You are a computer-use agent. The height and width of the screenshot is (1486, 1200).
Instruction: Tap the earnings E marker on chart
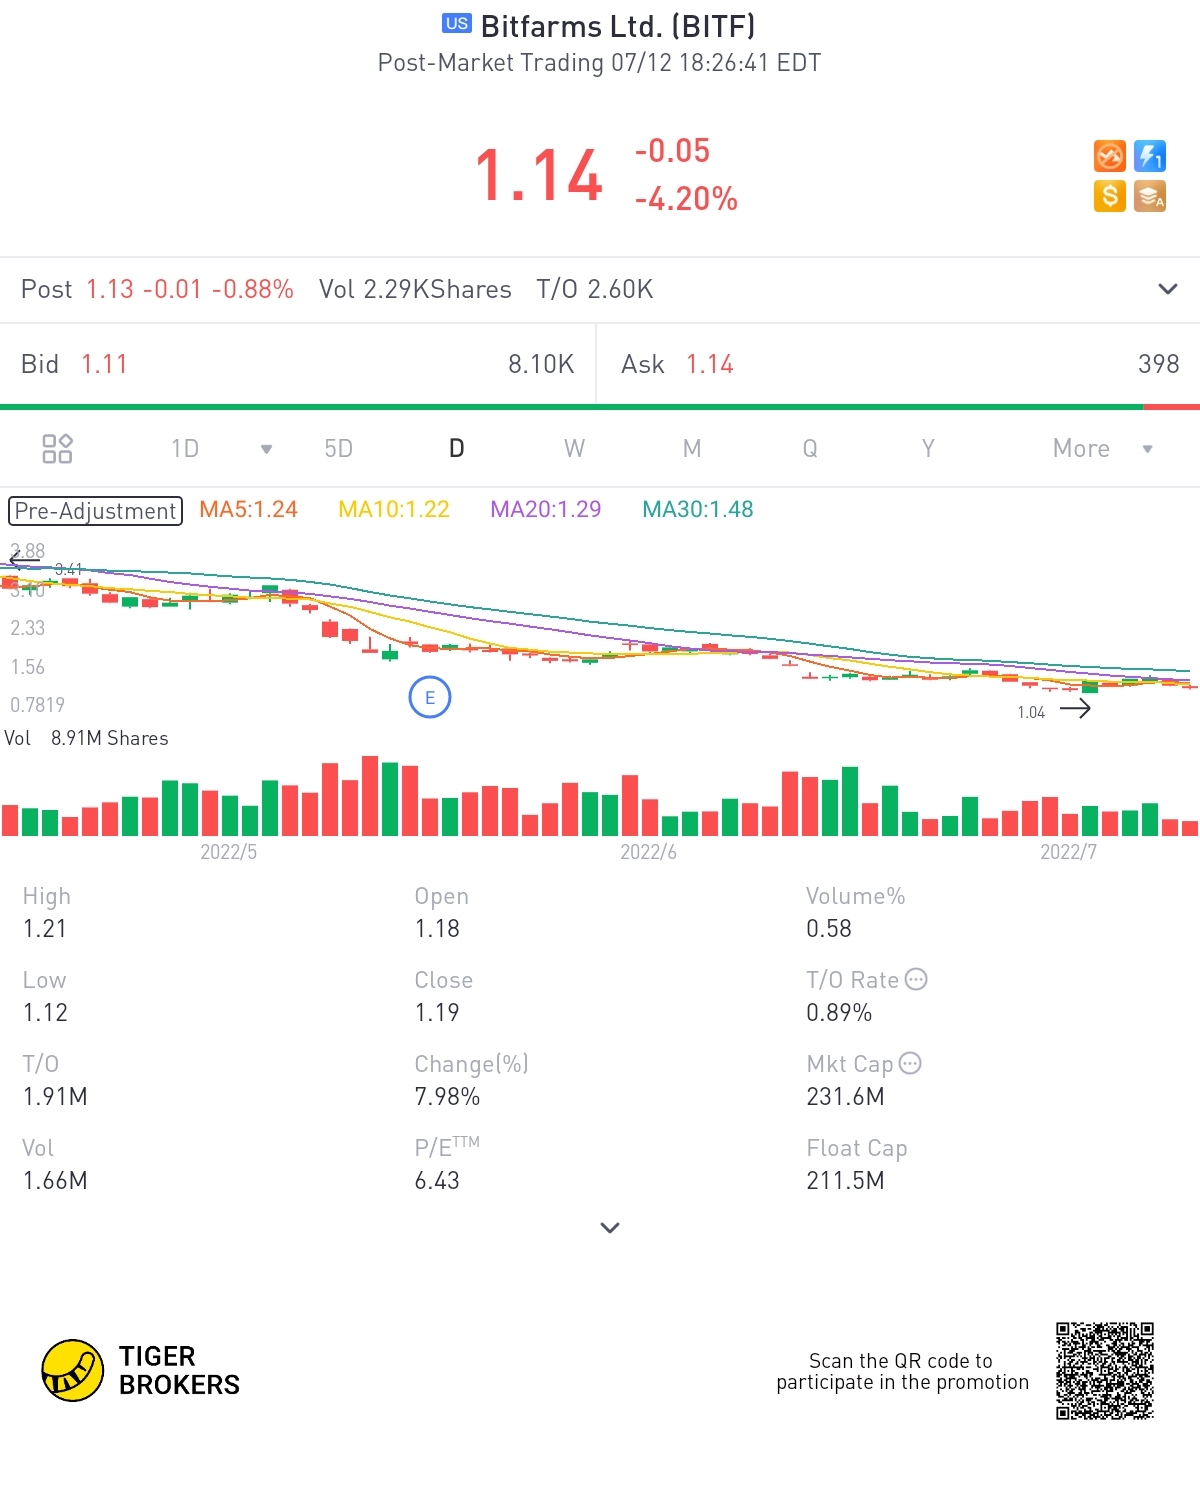[430, 697]
